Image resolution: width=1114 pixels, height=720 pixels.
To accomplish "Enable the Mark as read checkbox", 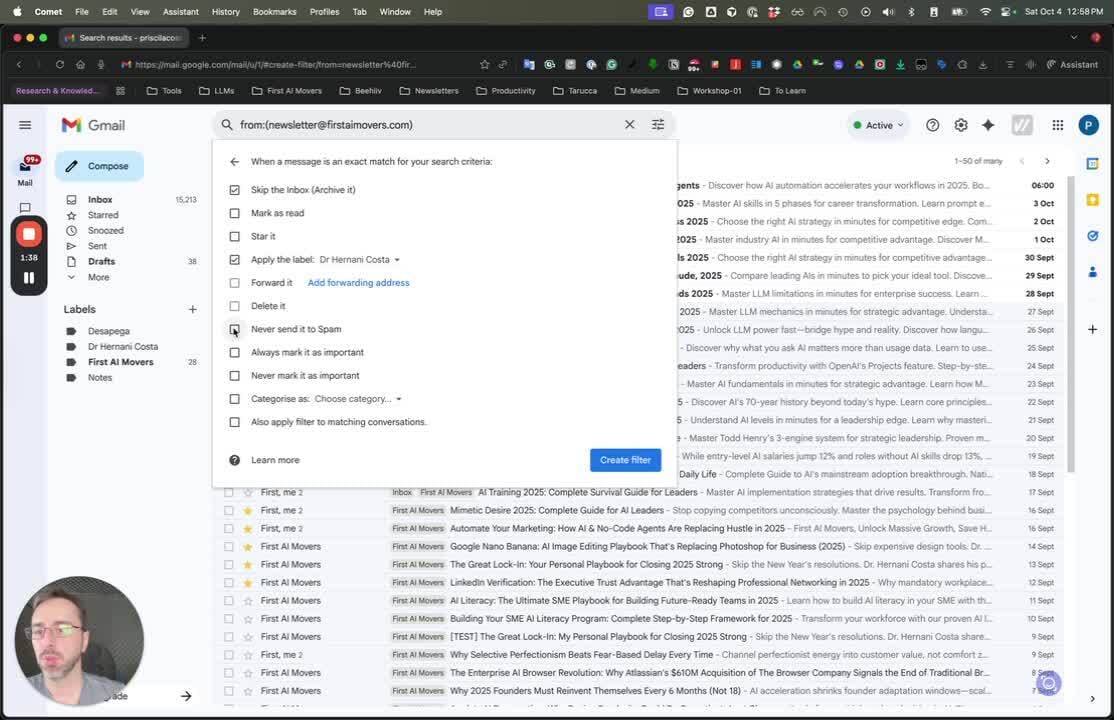I will (235, 213).
